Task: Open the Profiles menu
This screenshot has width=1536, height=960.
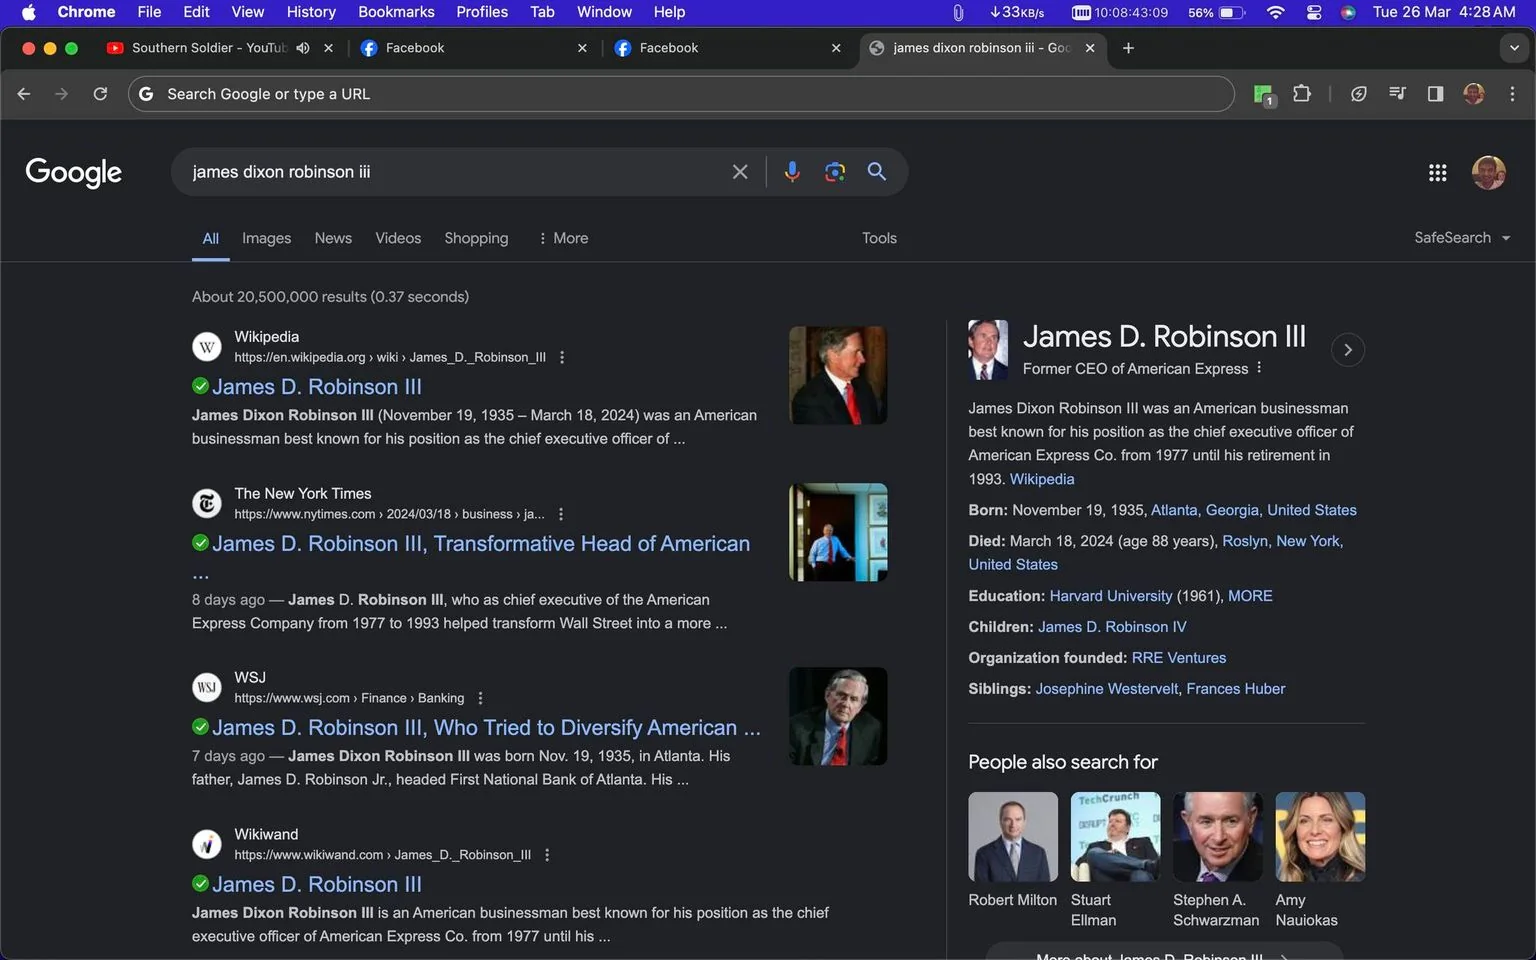Action: [x=482, y=12]
